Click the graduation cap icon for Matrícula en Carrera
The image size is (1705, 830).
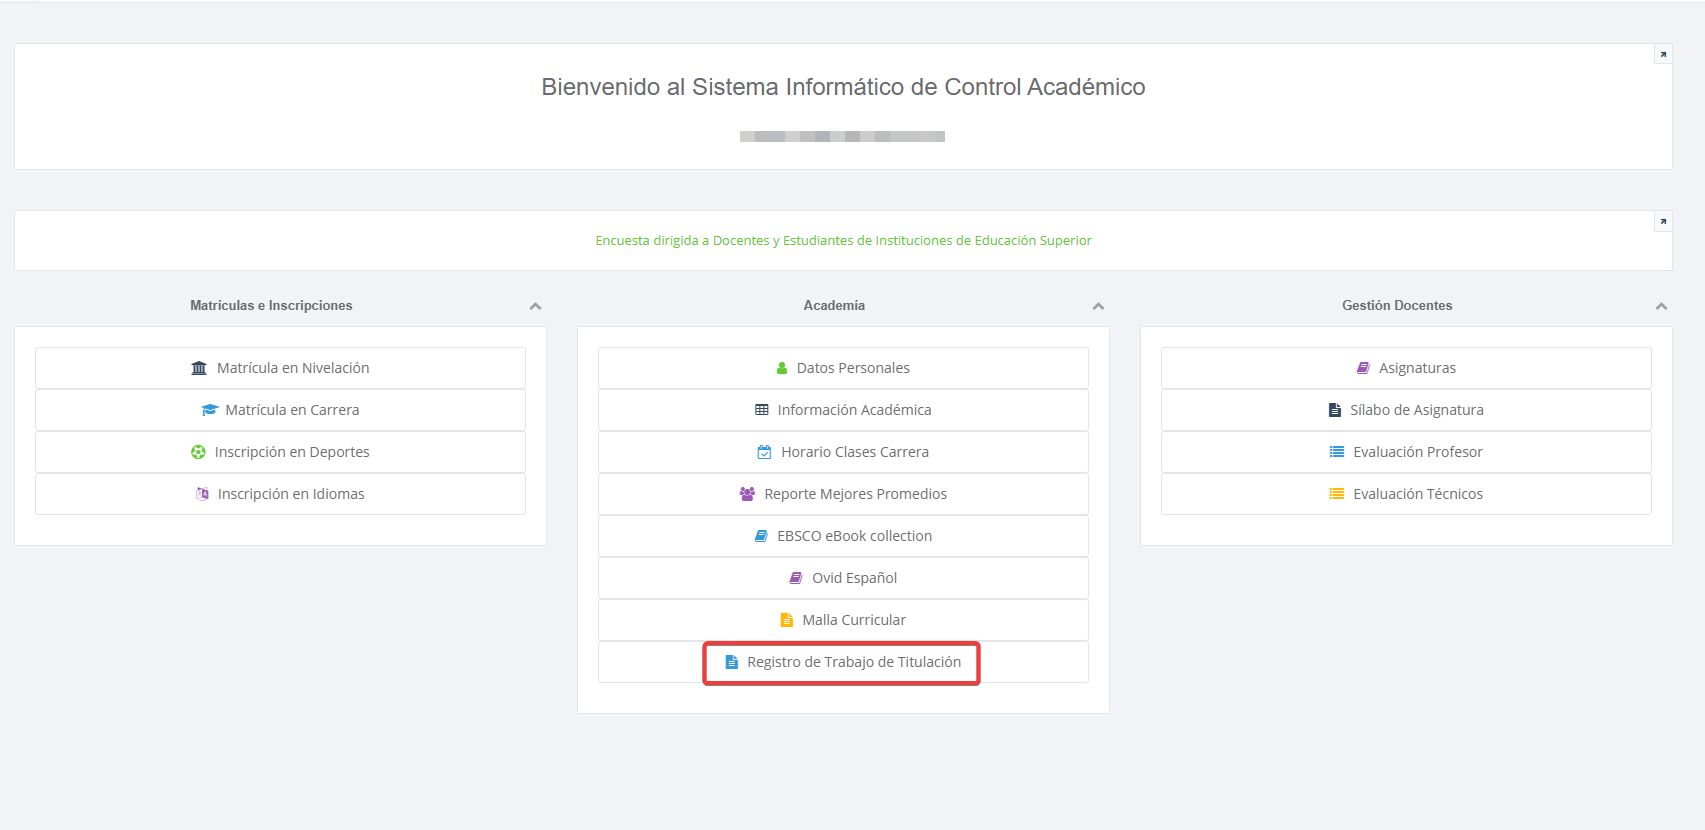click(x=209, y=410)
